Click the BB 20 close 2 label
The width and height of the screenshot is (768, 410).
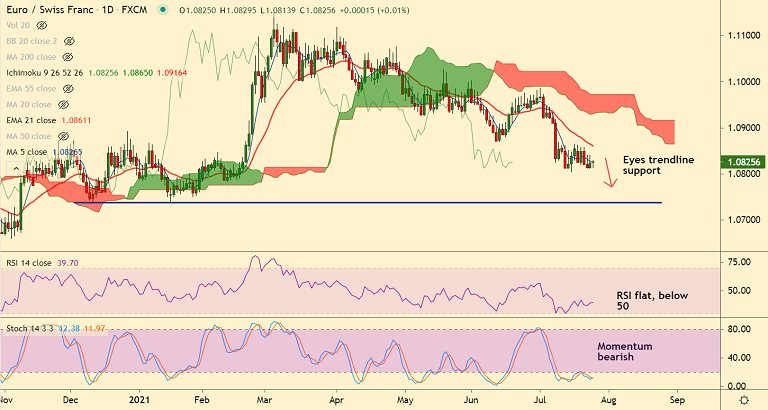point(32,41)
